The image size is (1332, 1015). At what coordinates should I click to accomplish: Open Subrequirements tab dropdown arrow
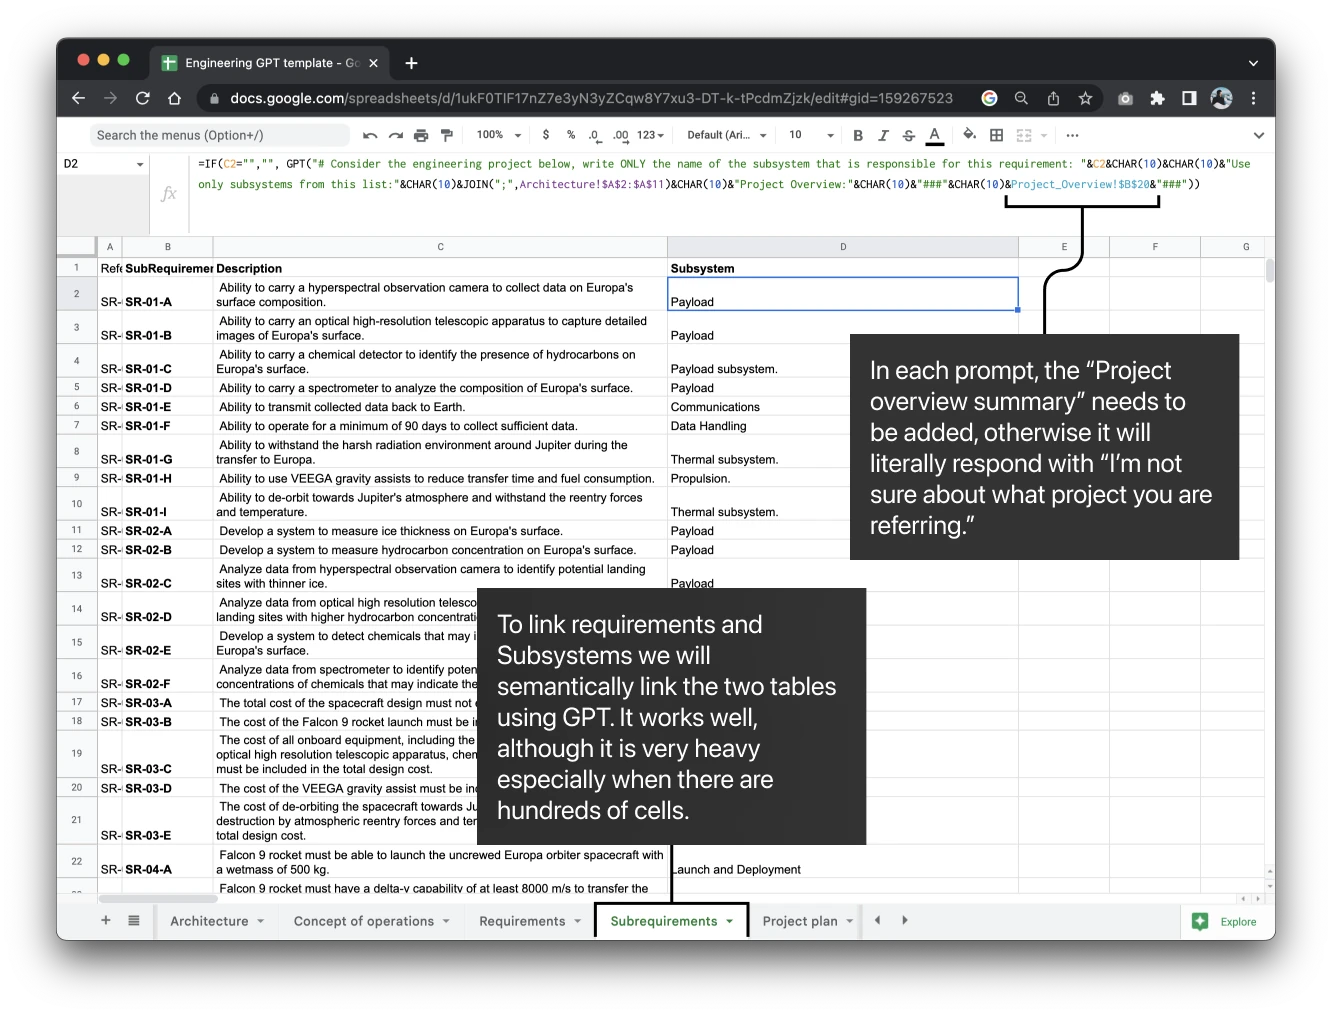[x=730, y=921]
